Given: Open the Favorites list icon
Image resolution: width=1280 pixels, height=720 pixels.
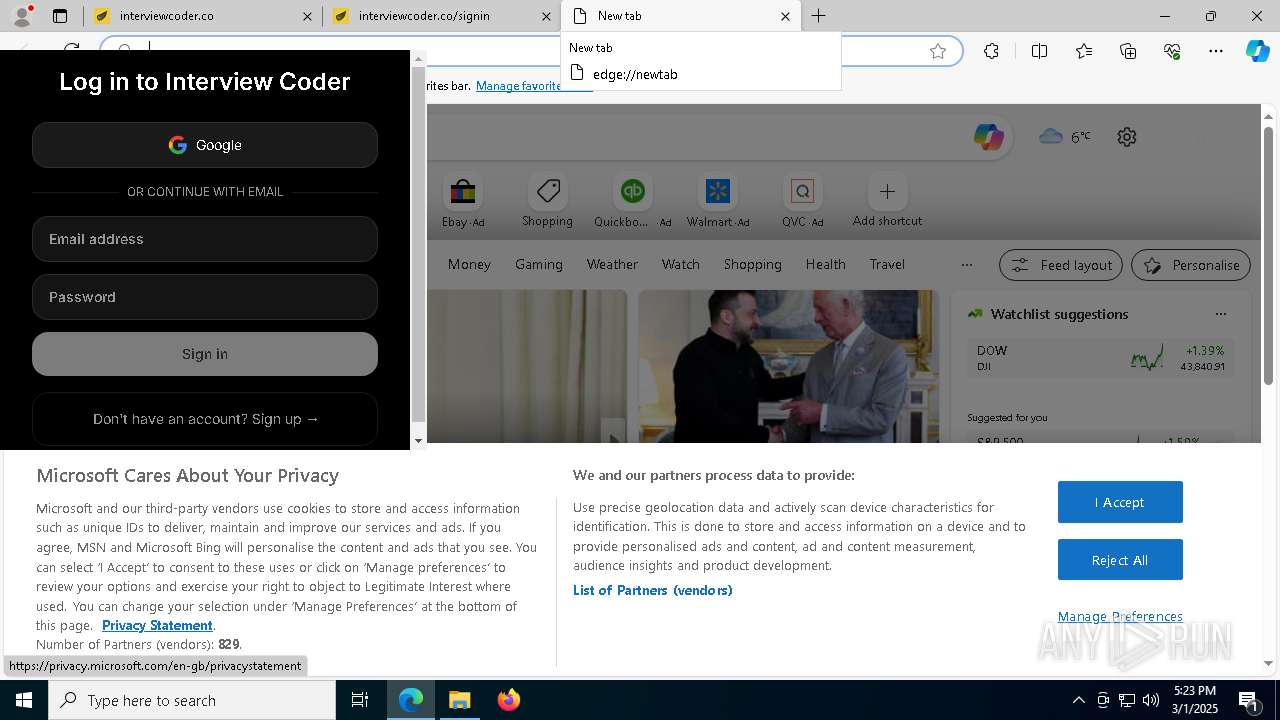Looking at the screenshot, I should tap(1084, 51).
